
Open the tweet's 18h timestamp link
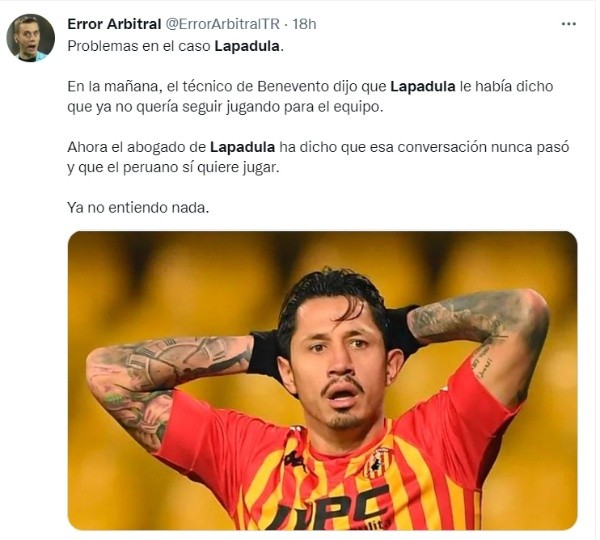304,24
